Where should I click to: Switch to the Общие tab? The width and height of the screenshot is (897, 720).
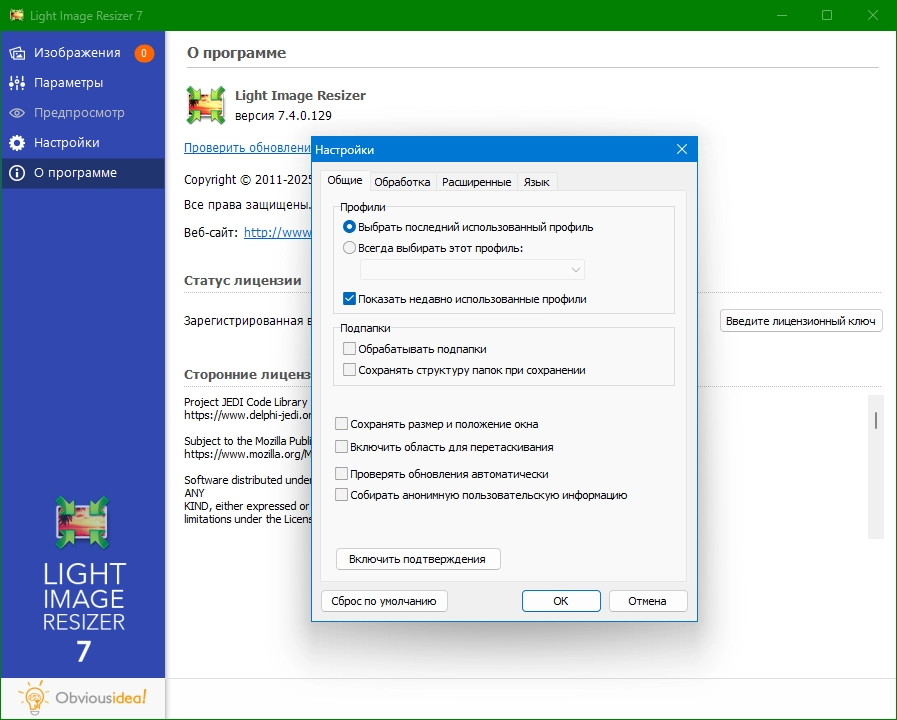pyautogui.click(x=345, y=180)
